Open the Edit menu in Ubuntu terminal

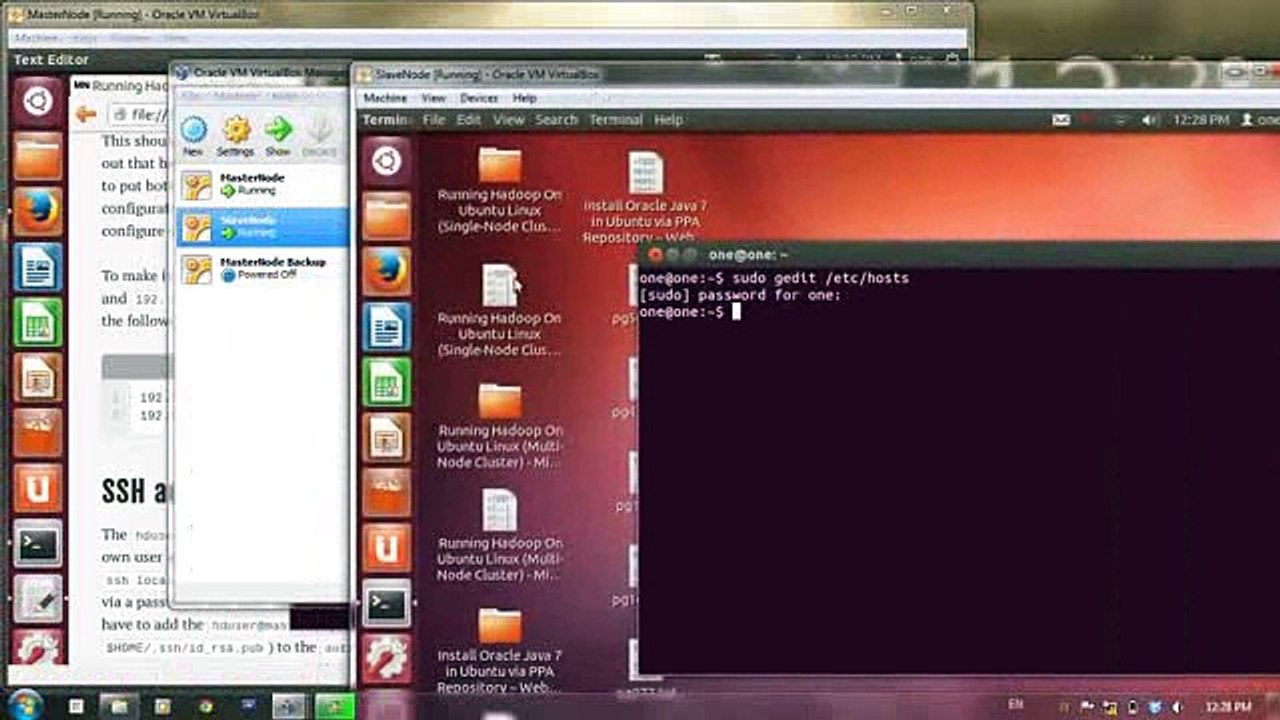tap(469, 120)
